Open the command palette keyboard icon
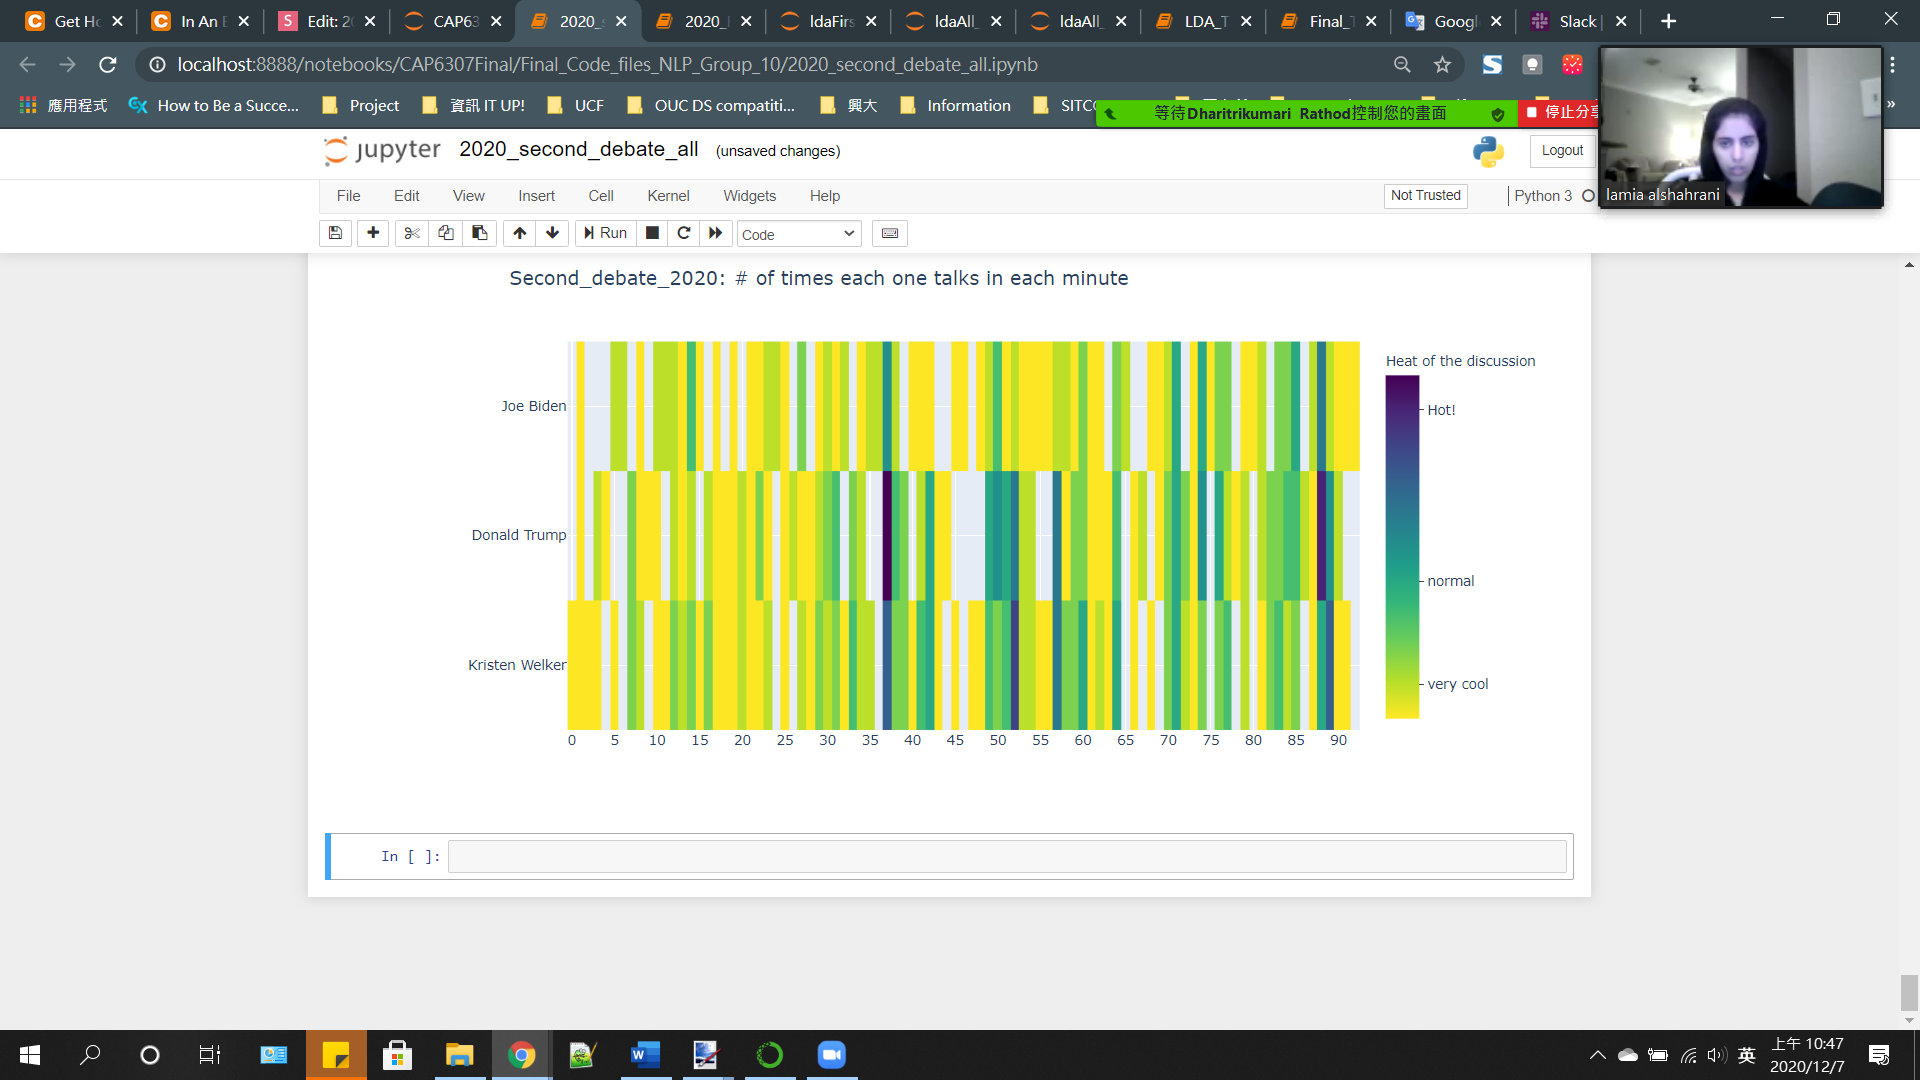Screen dimensions: 1920x1080 pos(889,233)
